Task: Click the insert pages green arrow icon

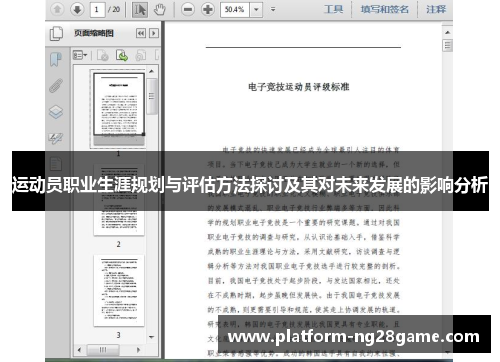Action: point(122,55)
